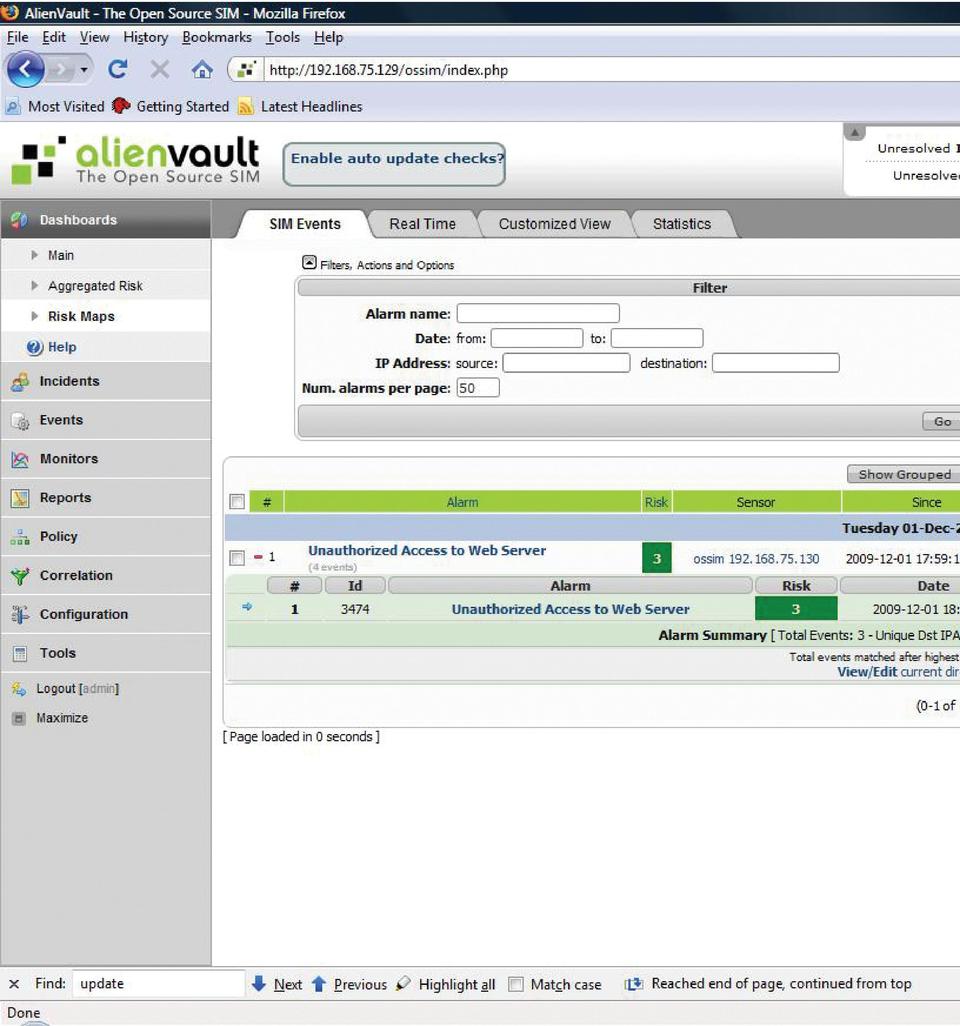Viewport: 960px width, 1026px height.
Task: Click the View/Edit current directive link
Action: (898, 672)
